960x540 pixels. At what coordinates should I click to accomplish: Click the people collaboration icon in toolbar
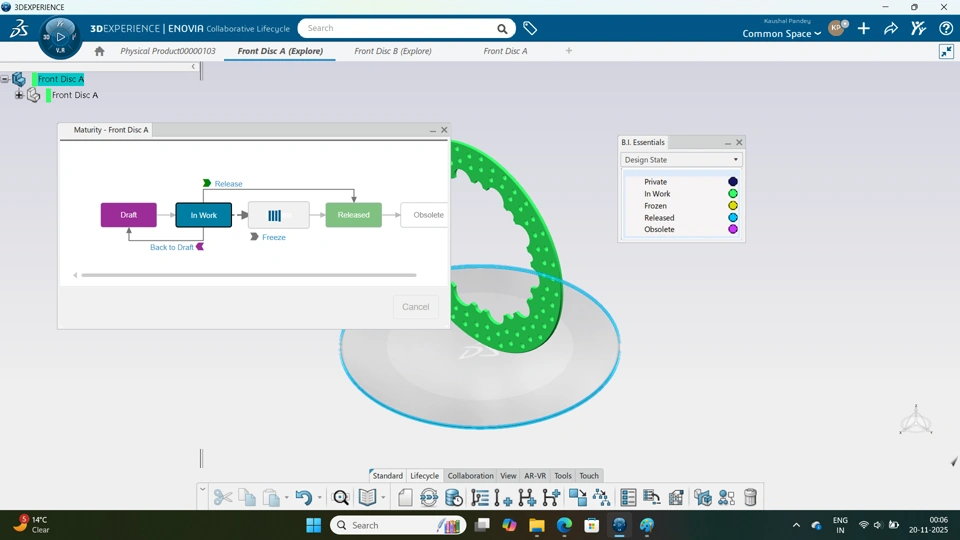pos(727,497)
